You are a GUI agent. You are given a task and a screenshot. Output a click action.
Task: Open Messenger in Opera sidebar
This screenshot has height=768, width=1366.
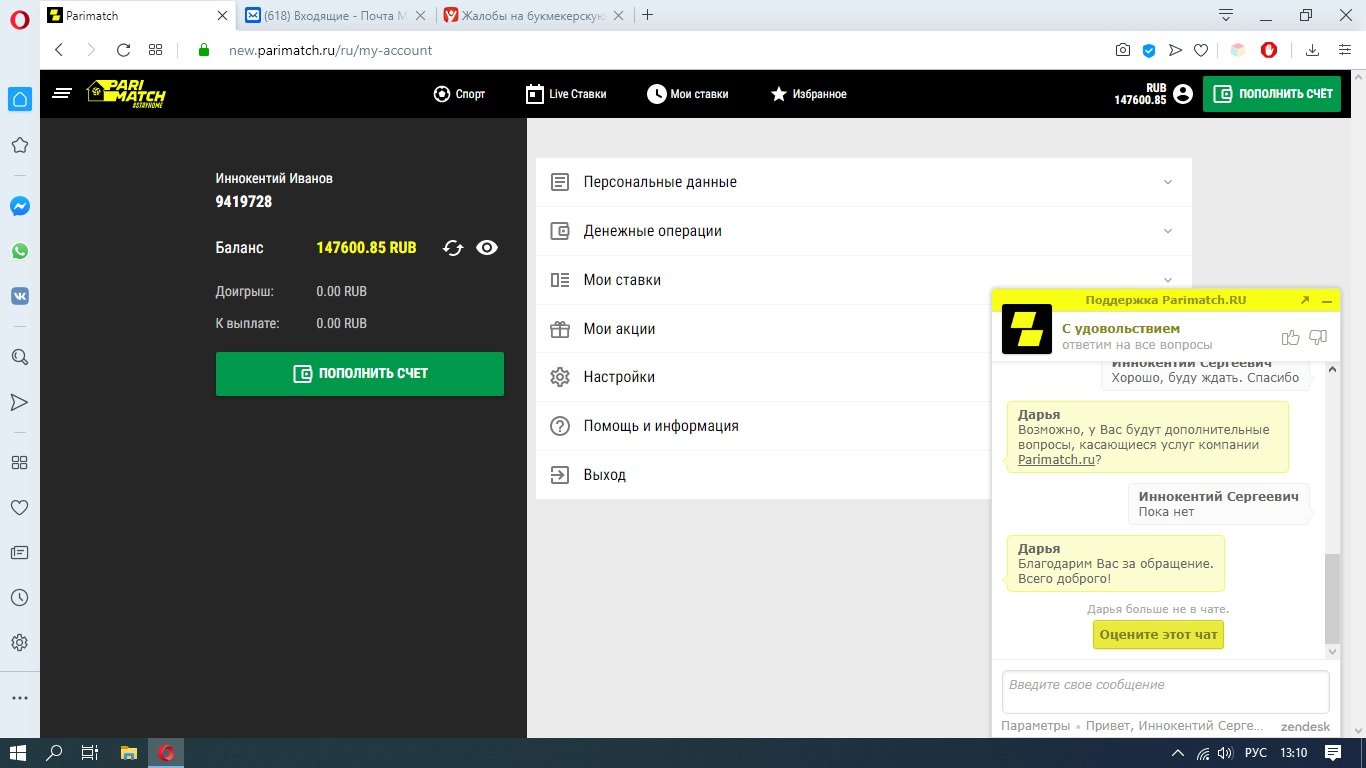tap(19, 206)
